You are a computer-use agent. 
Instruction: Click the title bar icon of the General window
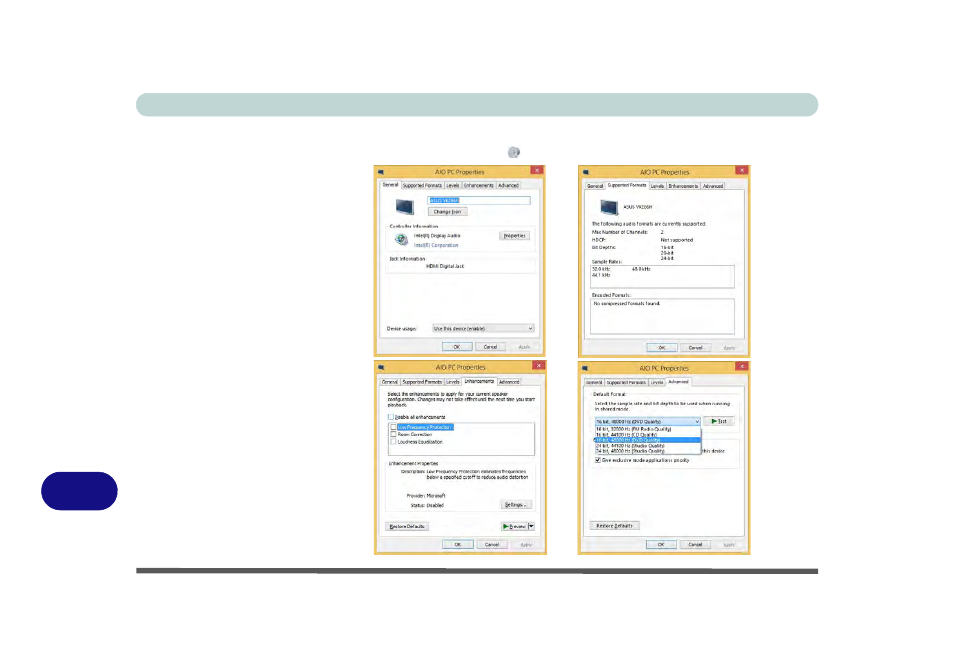pos(381,172)
